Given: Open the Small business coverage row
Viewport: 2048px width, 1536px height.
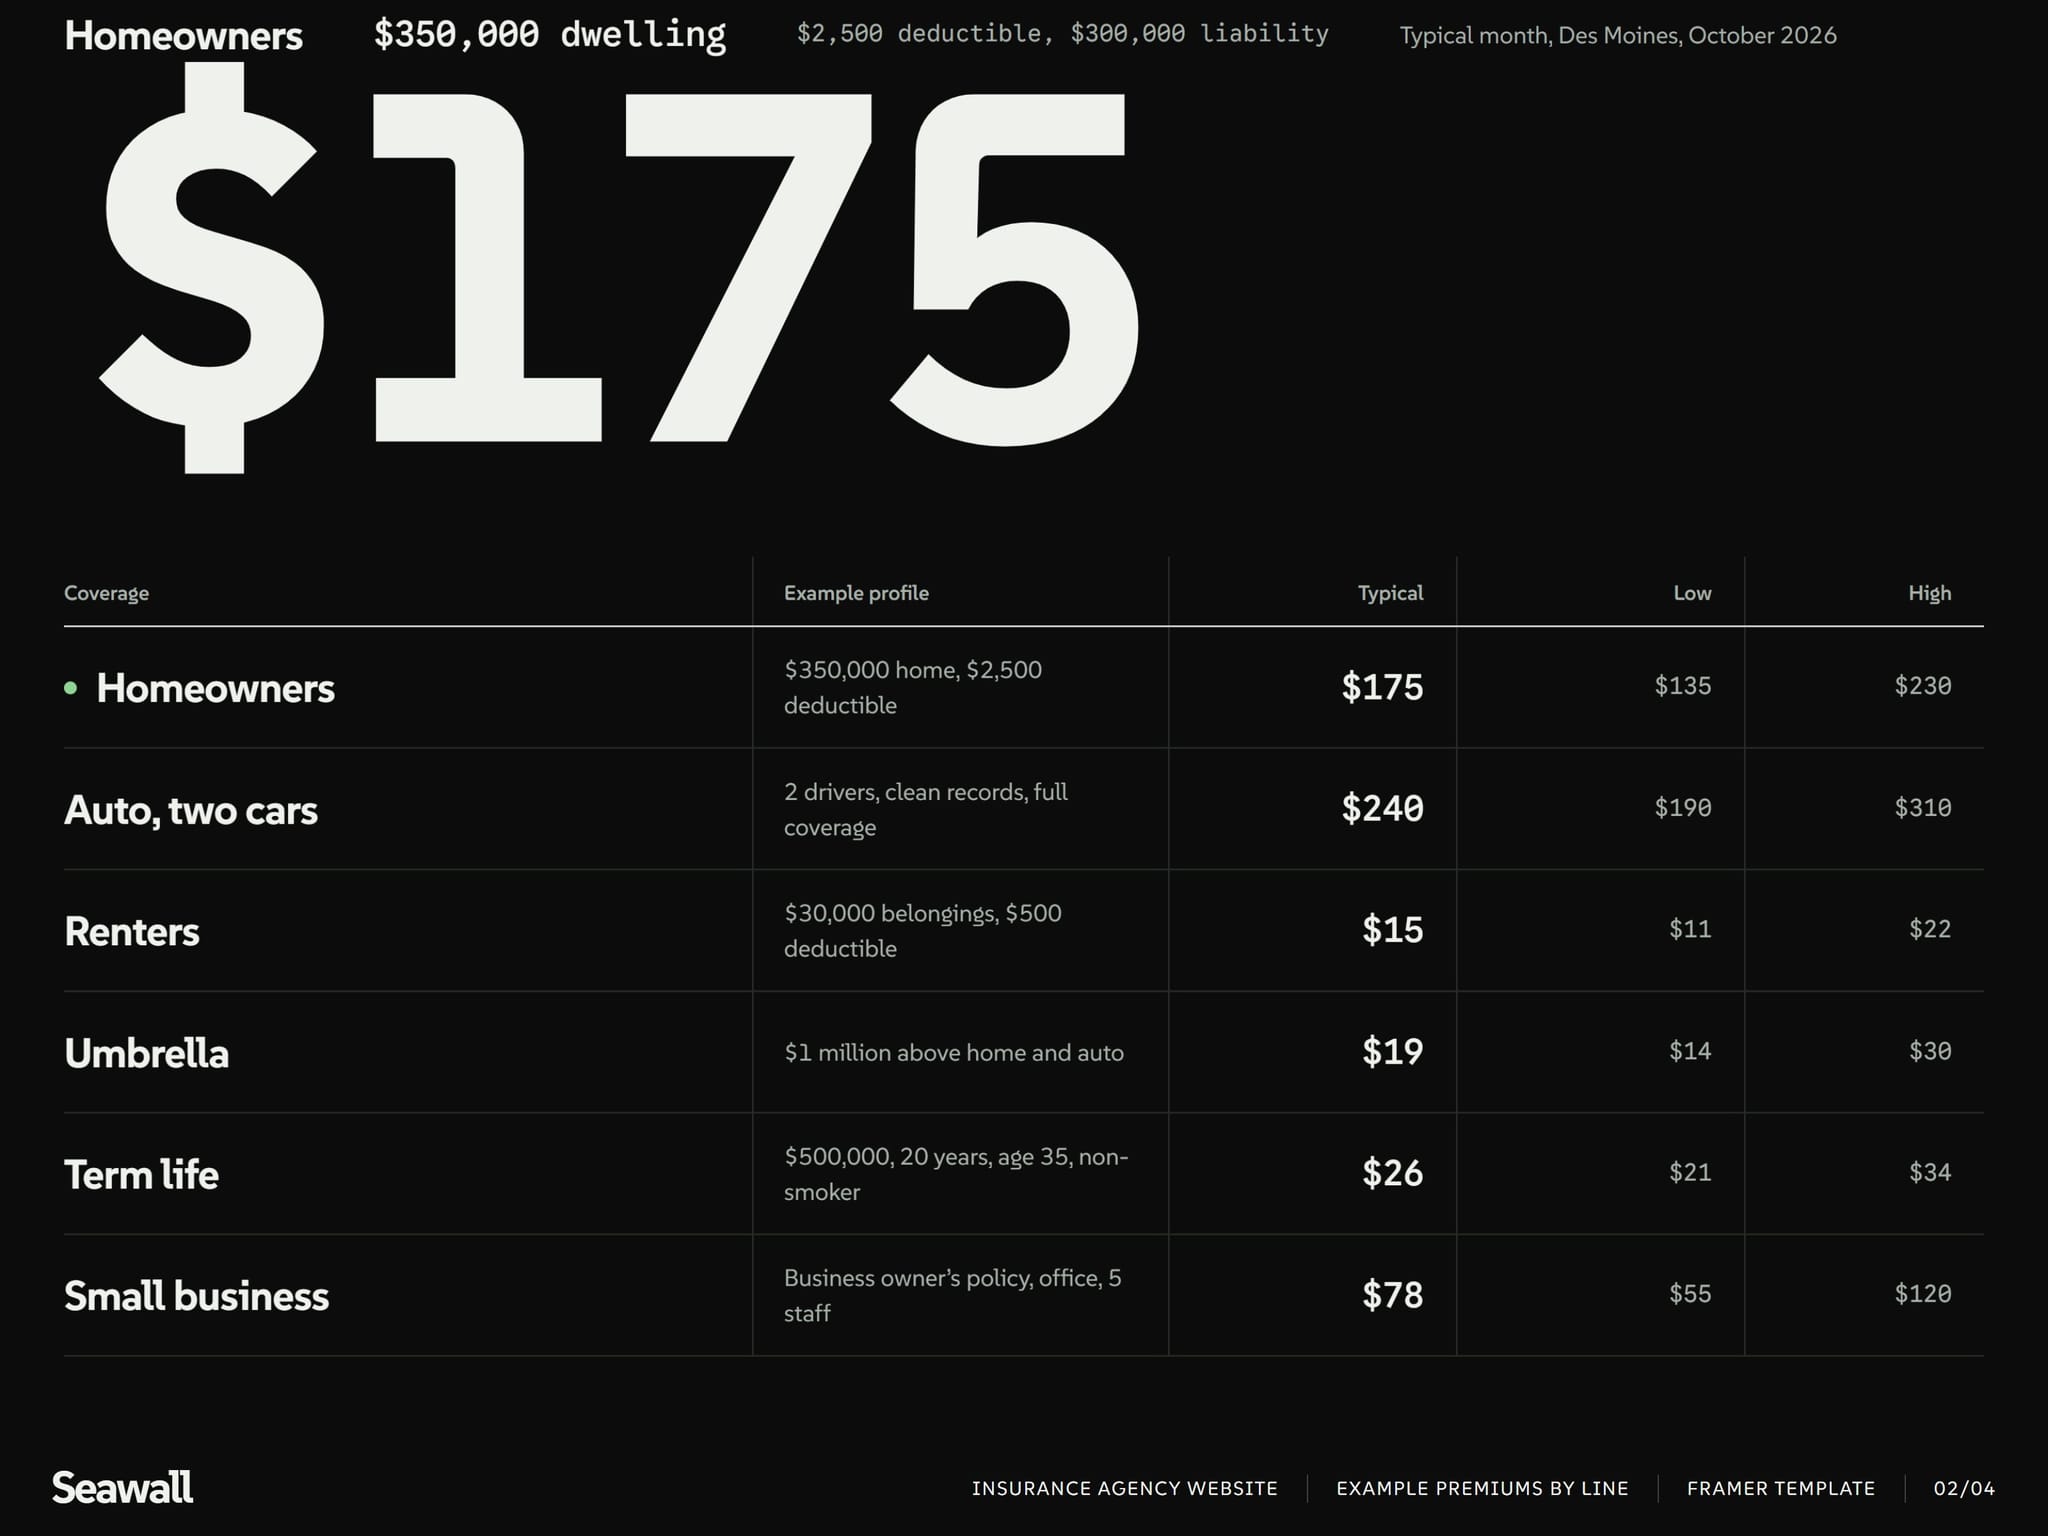Looking at the screenshot, I should coord(1024,1295).
